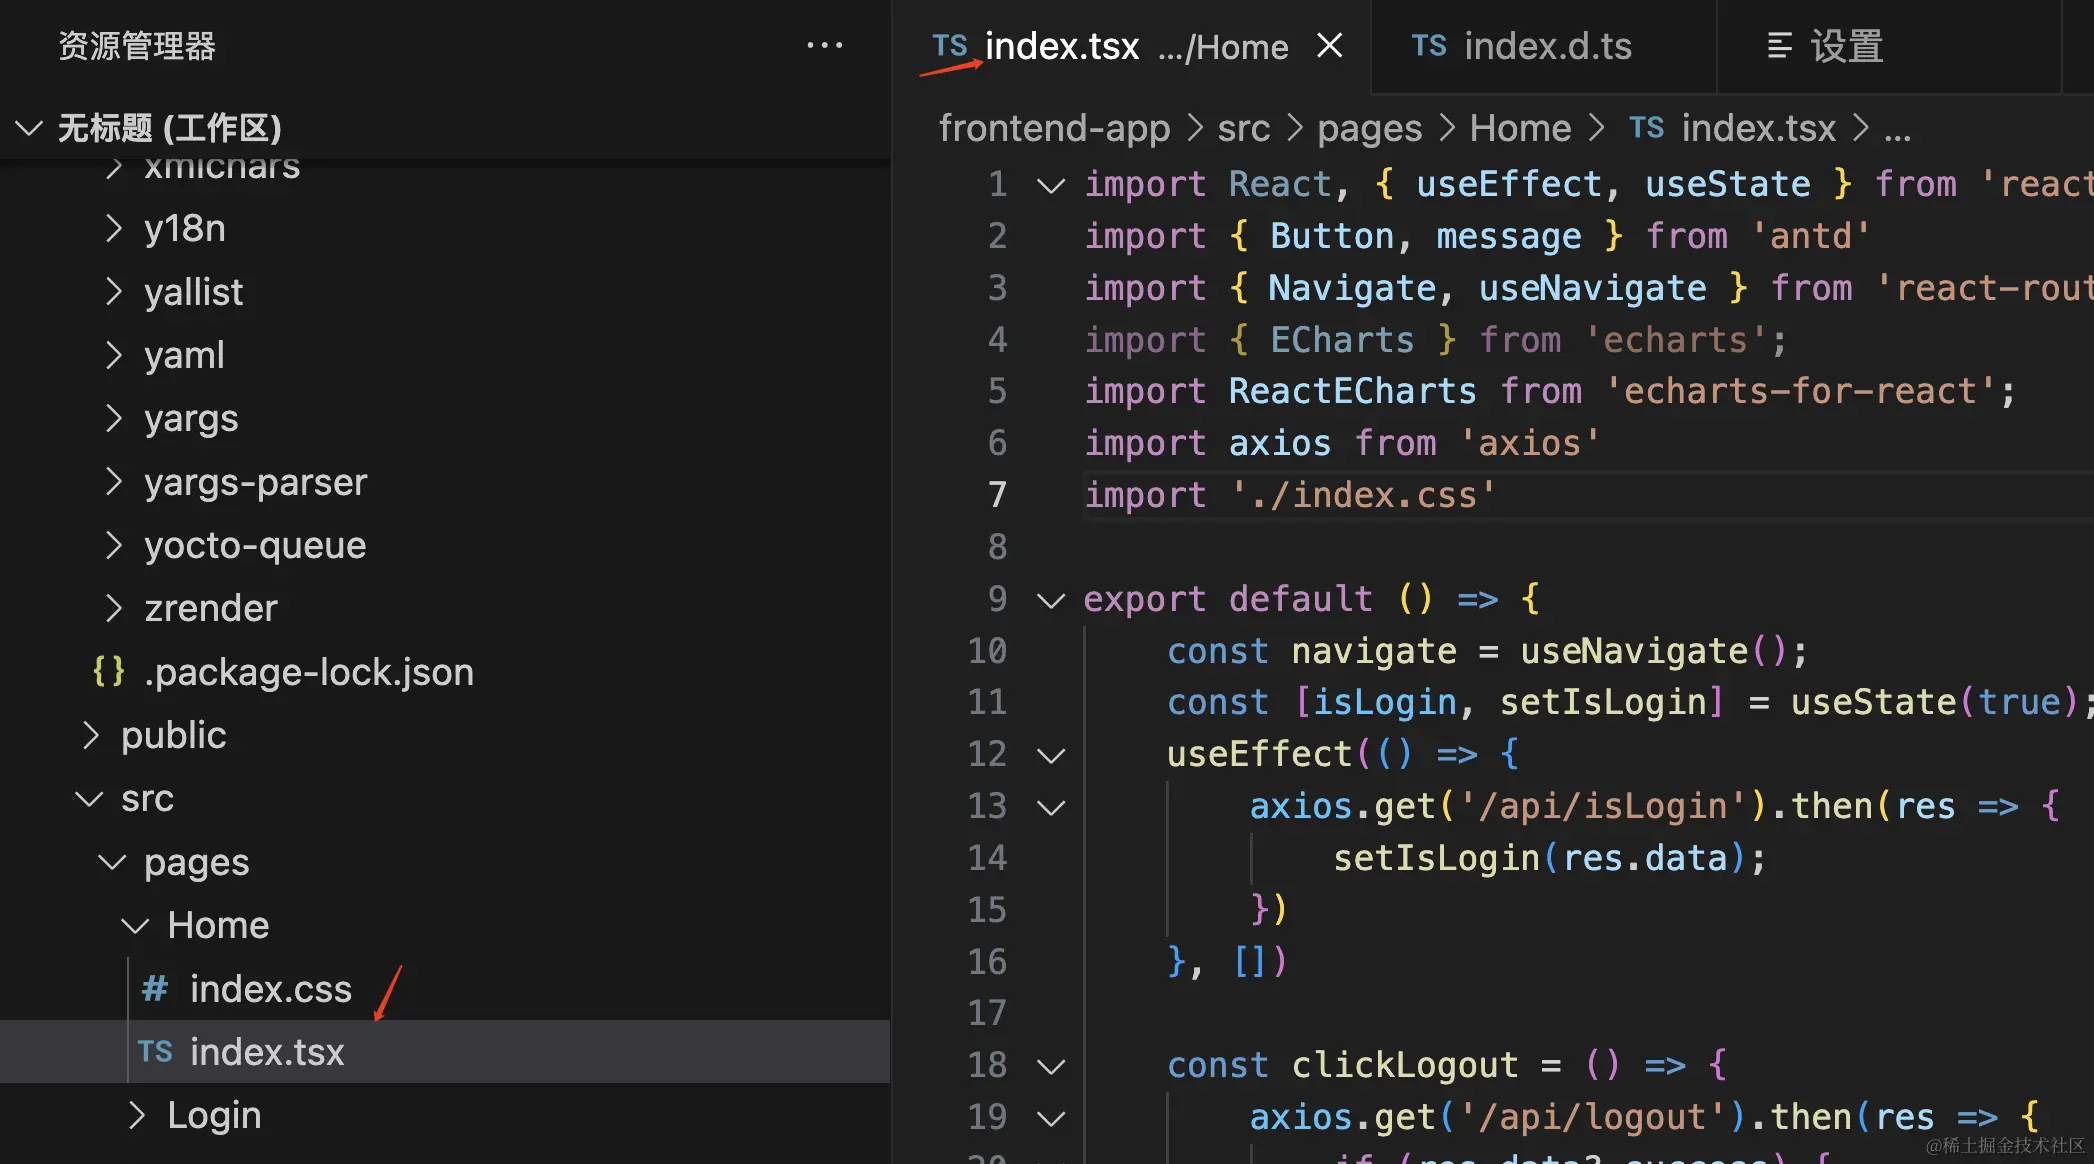Screen dimensions: 2094x1164
Task: Click braces icon of .package-lock.json
Action: [x=108, y=672]
